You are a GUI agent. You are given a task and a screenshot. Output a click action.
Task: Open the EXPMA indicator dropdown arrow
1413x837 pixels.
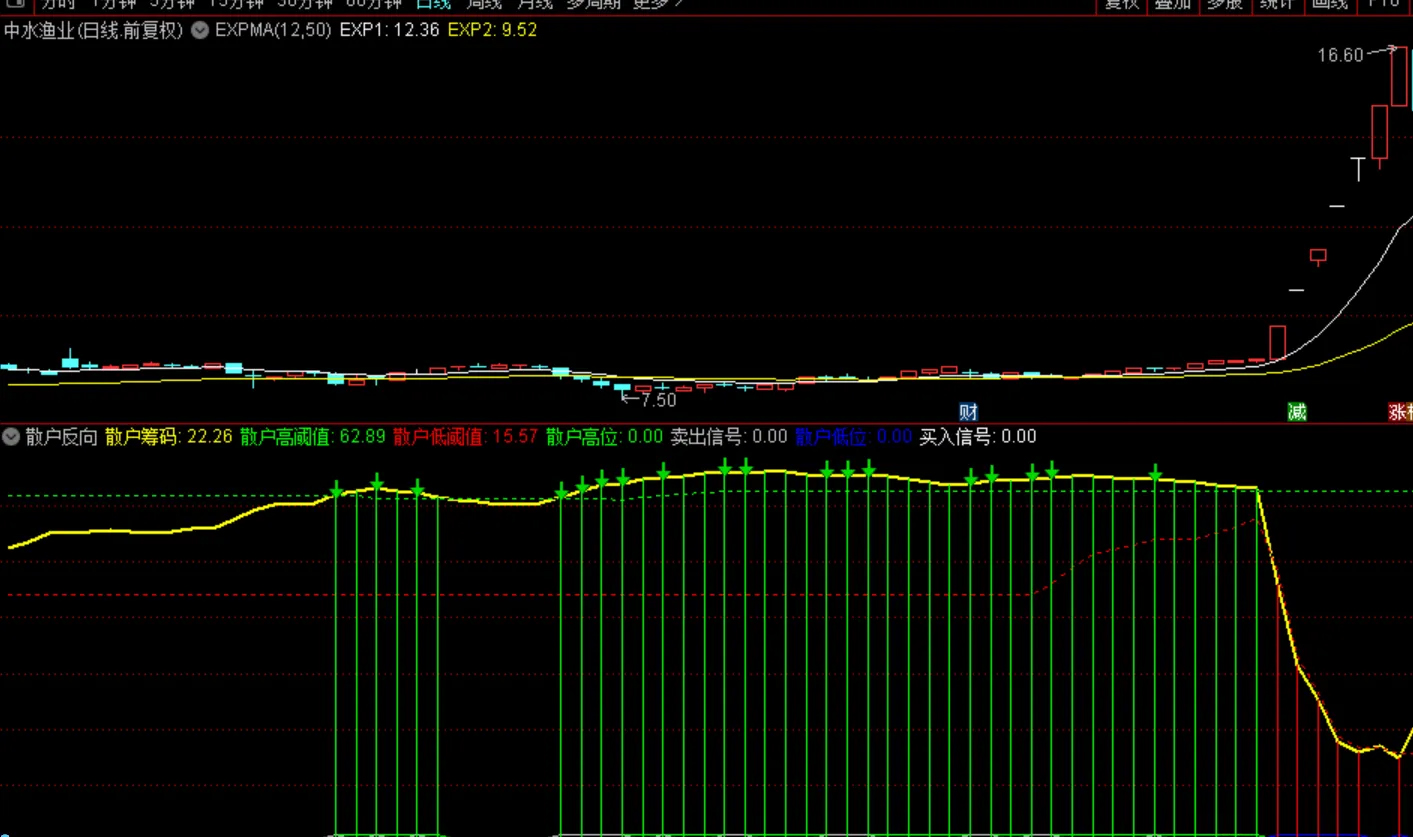pos(200,30)
